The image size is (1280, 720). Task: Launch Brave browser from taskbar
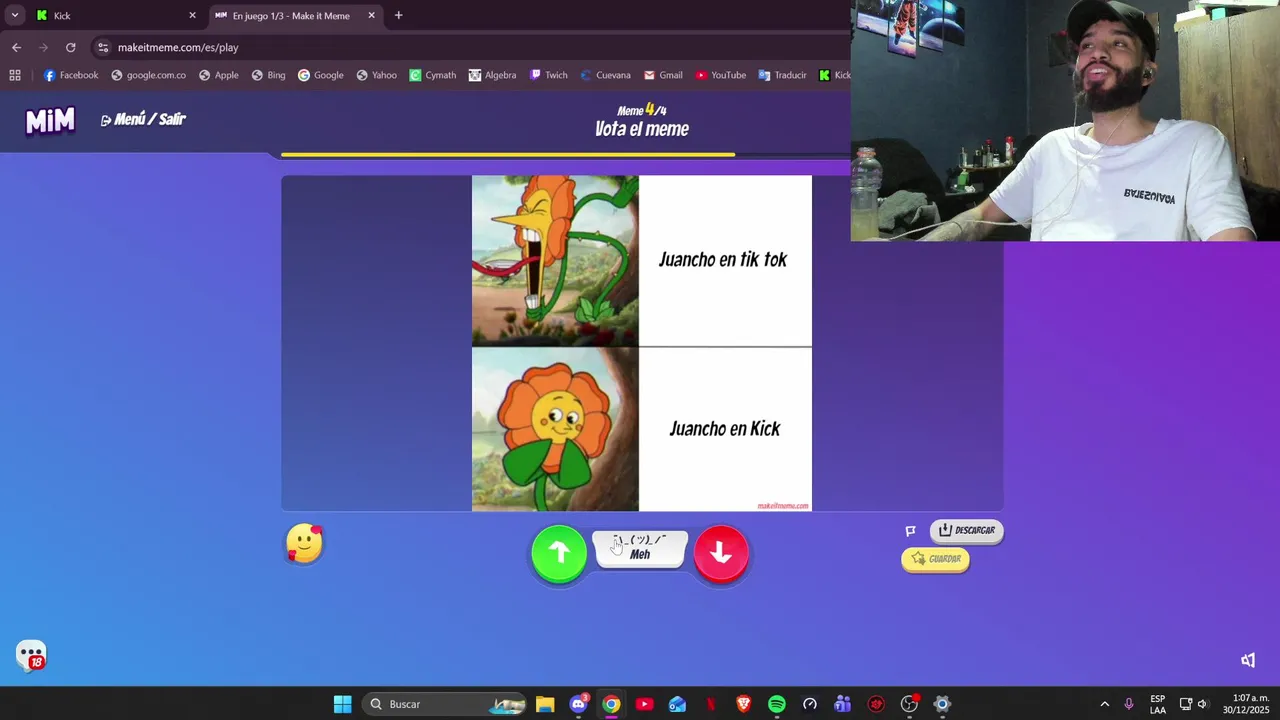tap(743, 704)
